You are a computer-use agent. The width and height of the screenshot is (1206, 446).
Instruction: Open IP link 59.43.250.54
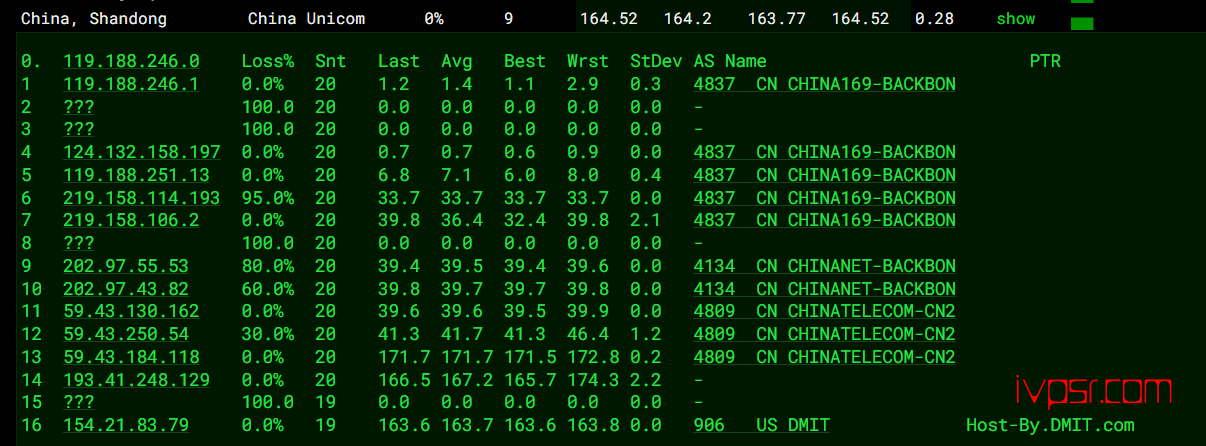tap(126, 334)
